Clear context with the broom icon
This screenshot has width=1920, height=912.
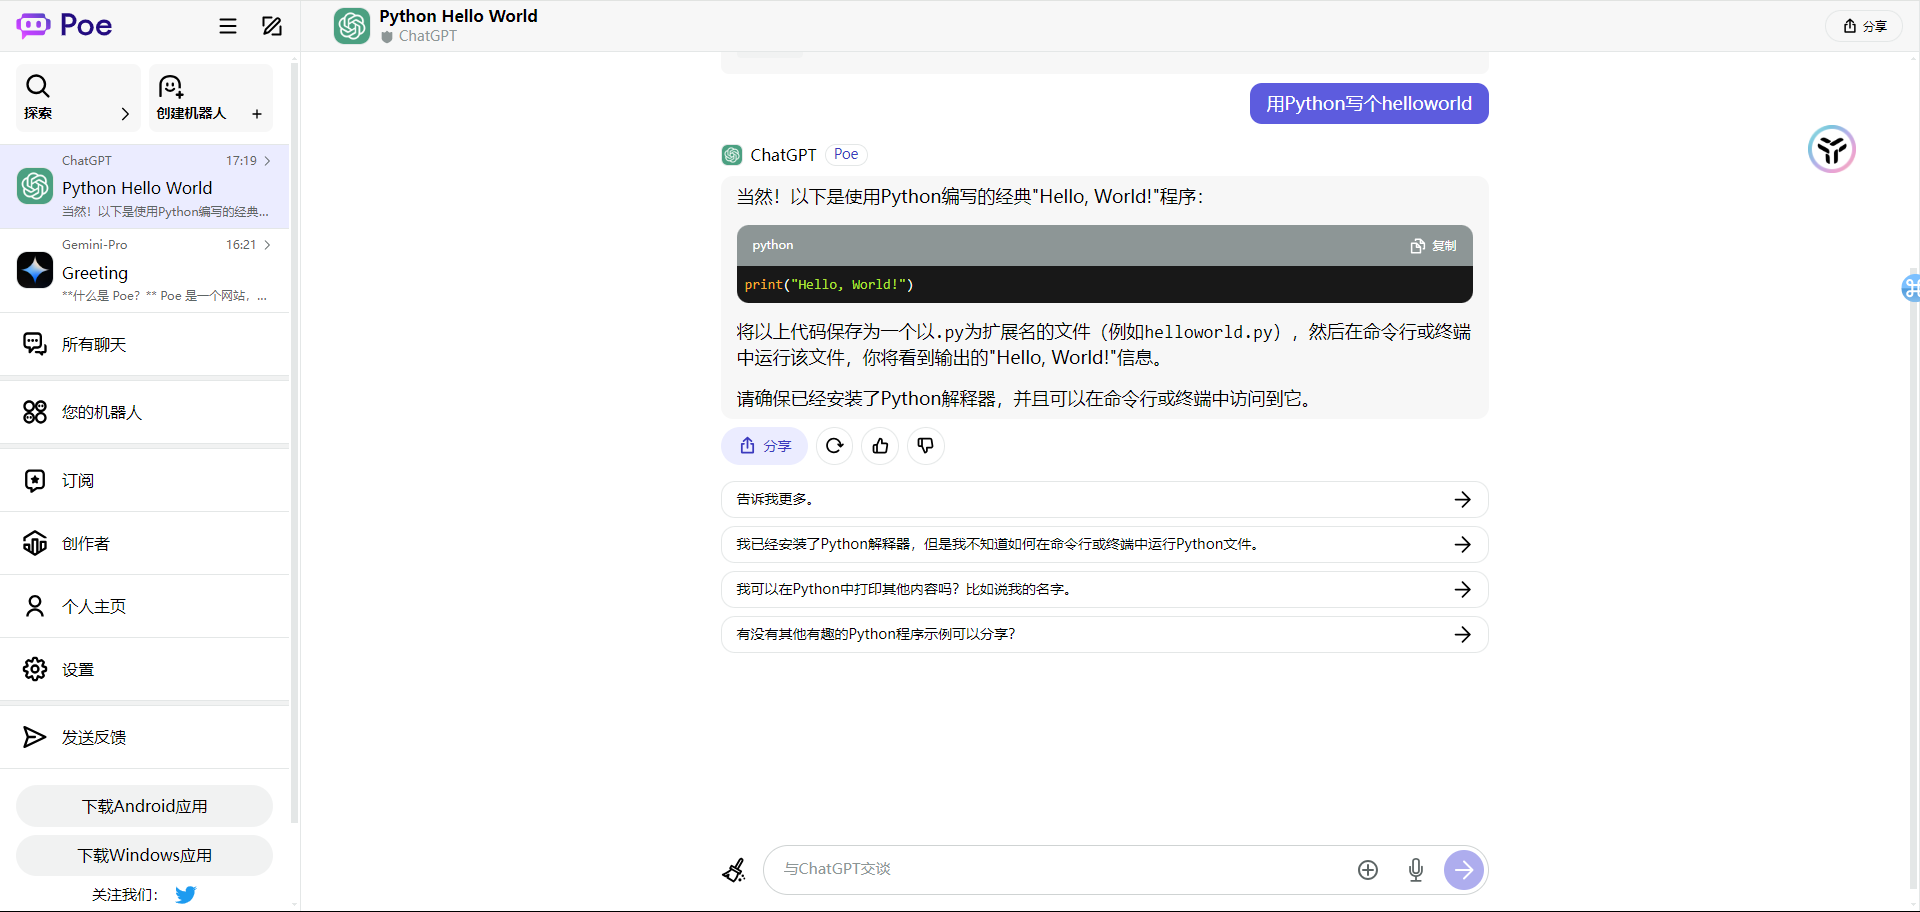734,870
